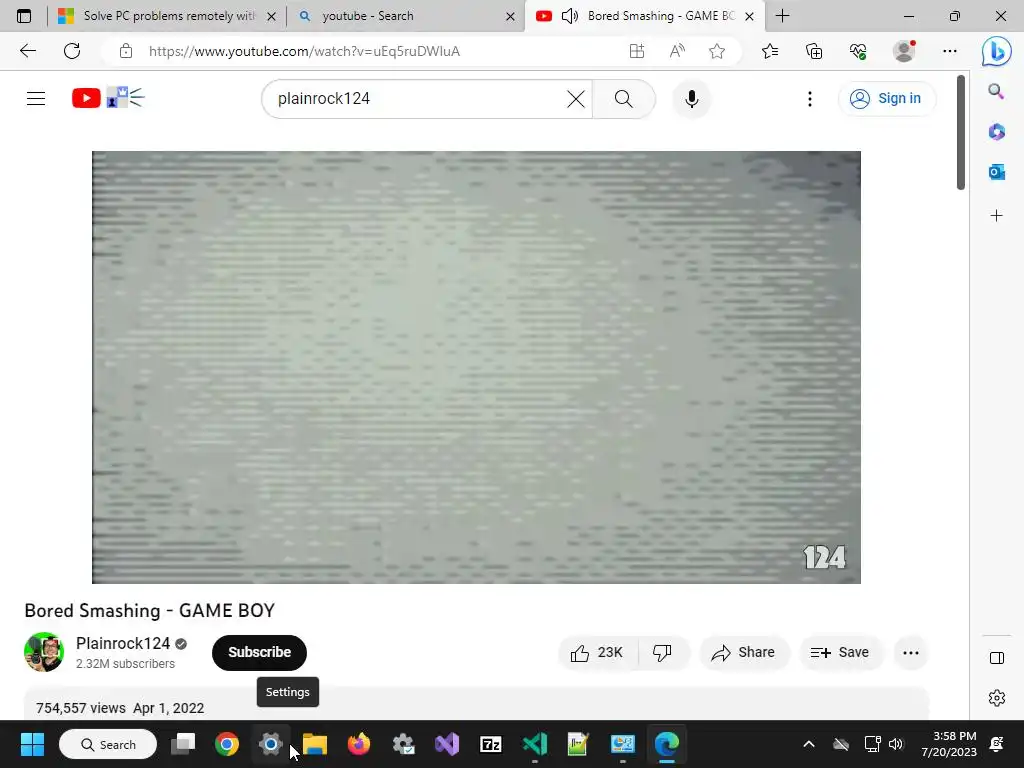
Task: Open YouTube settings three-dot menu
Action: (810, 99)
